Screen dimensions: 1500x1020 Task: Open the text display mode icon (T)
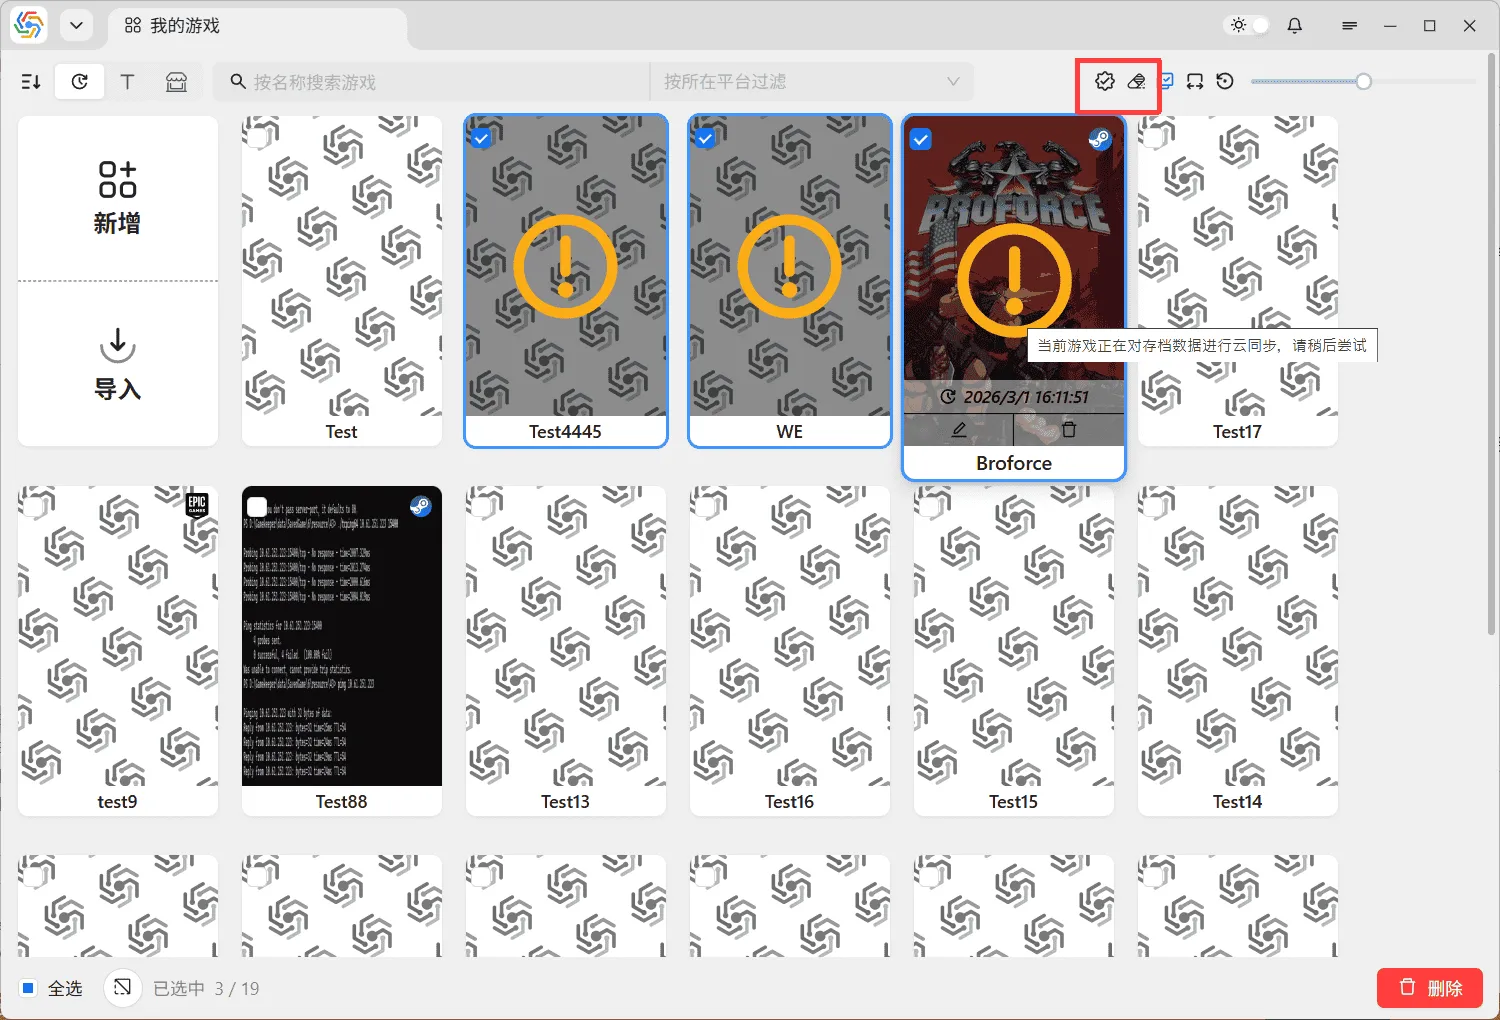[128, 81]
